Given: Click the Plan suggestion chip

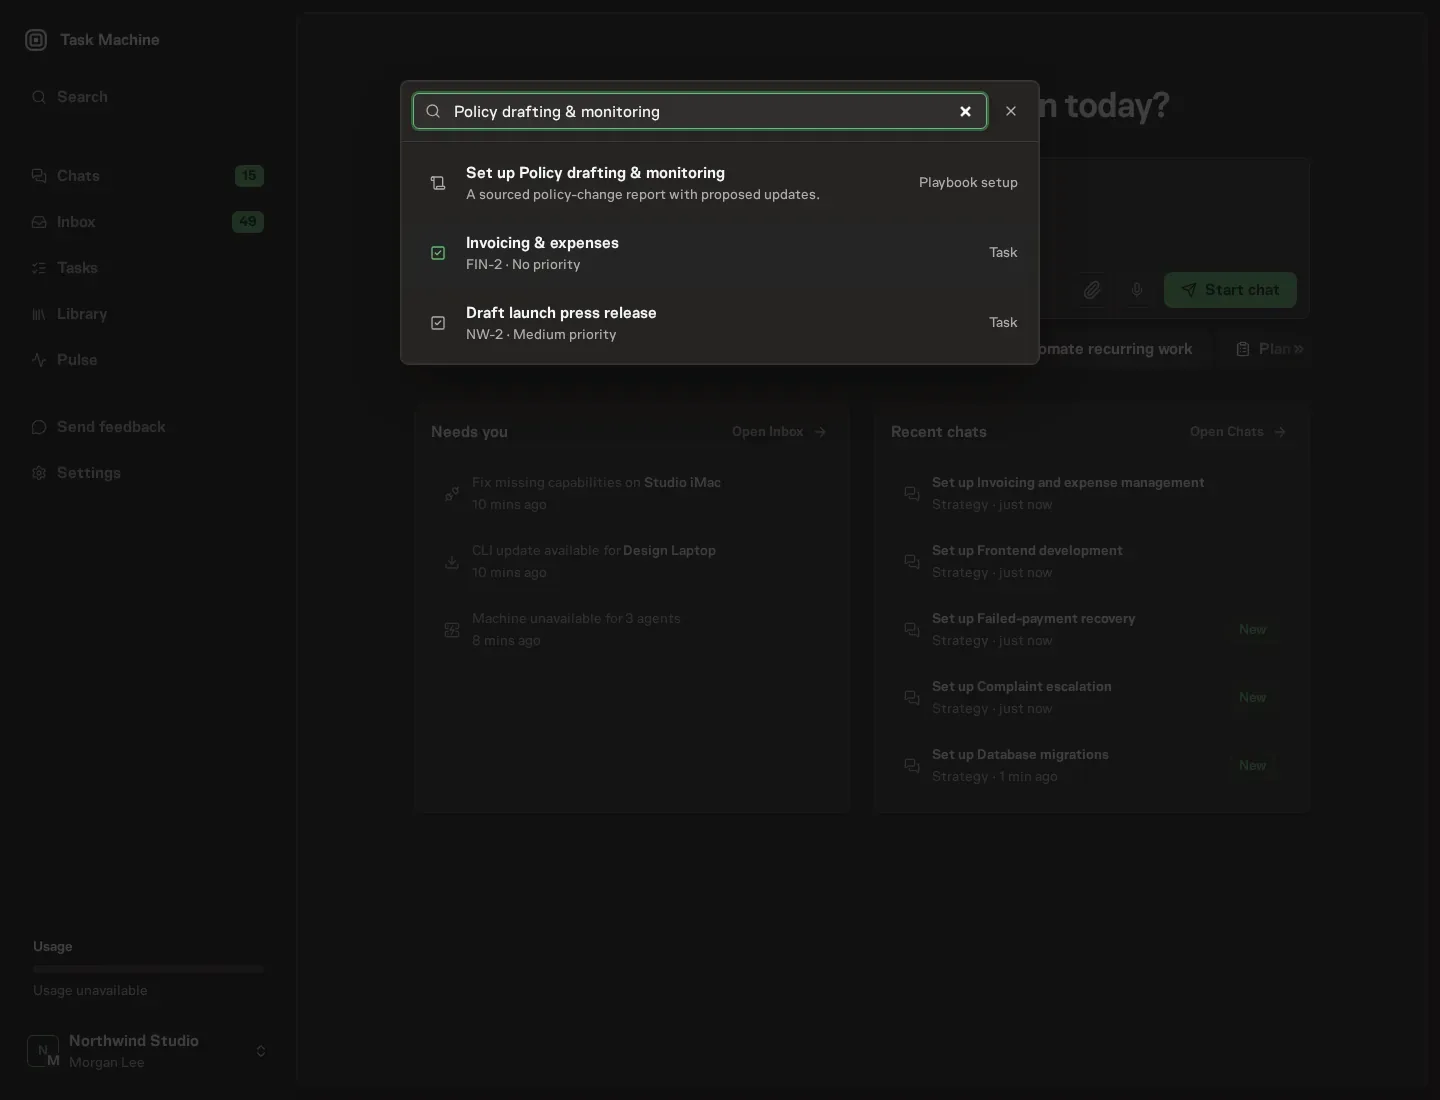Looking at the screenshot, I should click(x=1265, y=349).
